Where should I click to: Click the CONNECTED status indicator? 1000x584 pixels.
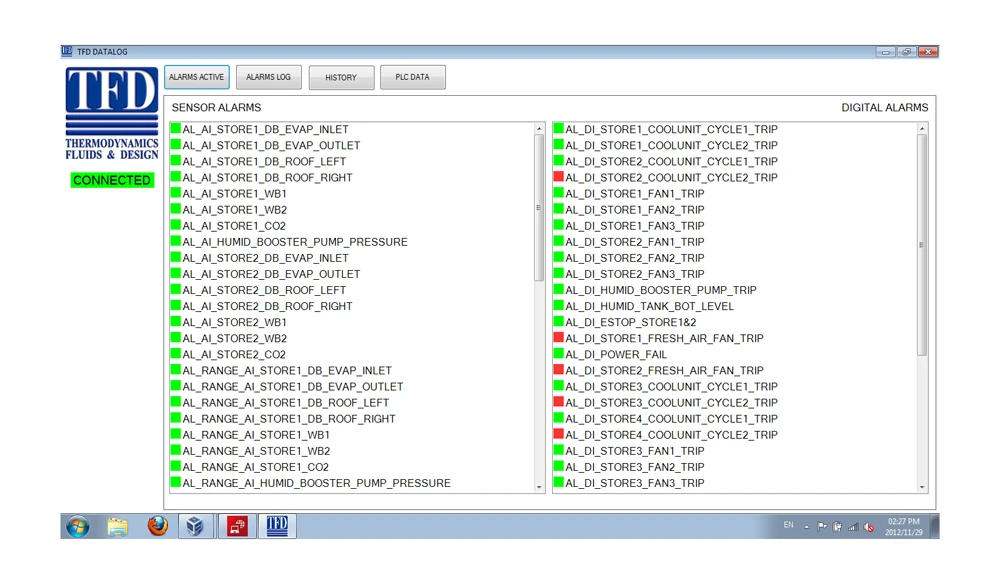click(112, 181)
